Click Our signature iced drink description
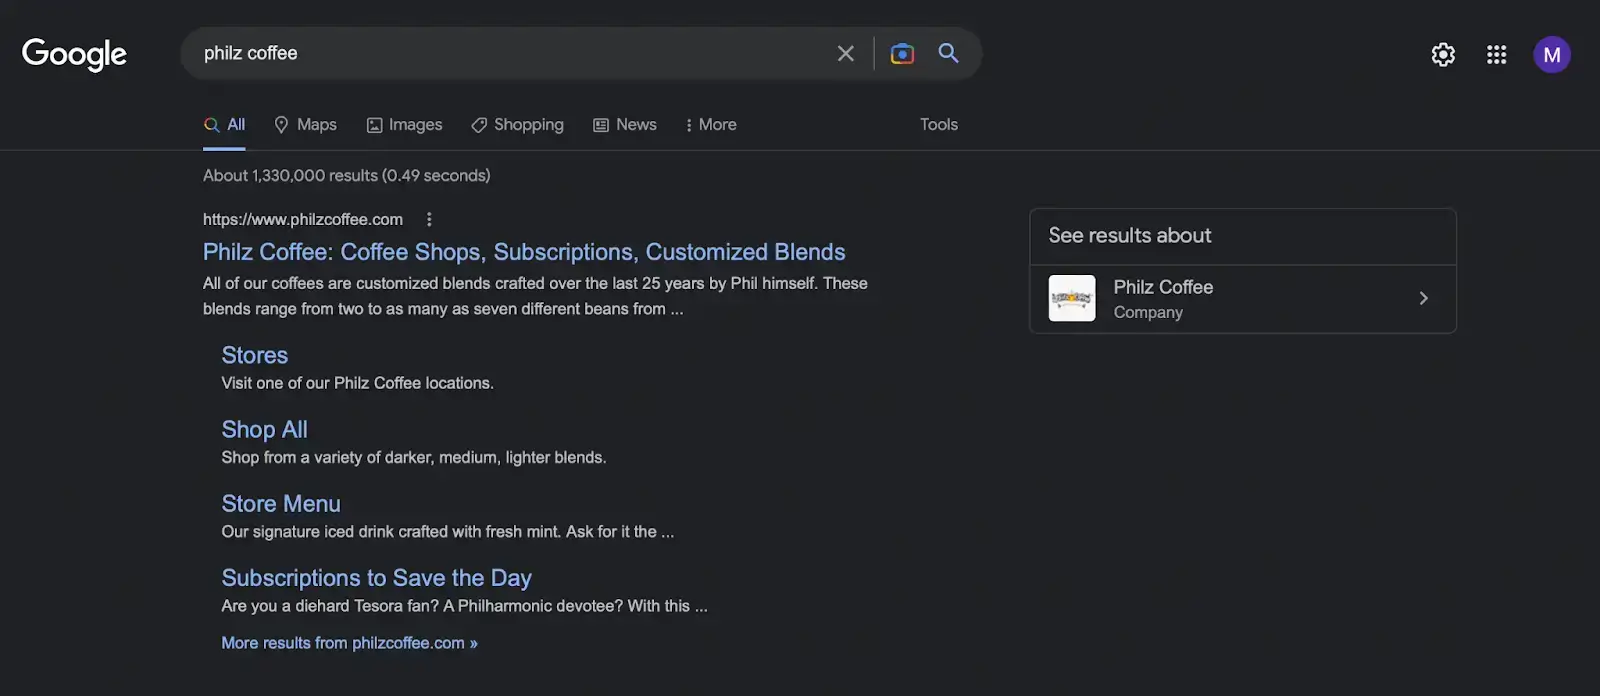1600x696 pixels. pyautogui.click(x=447, y=532)
